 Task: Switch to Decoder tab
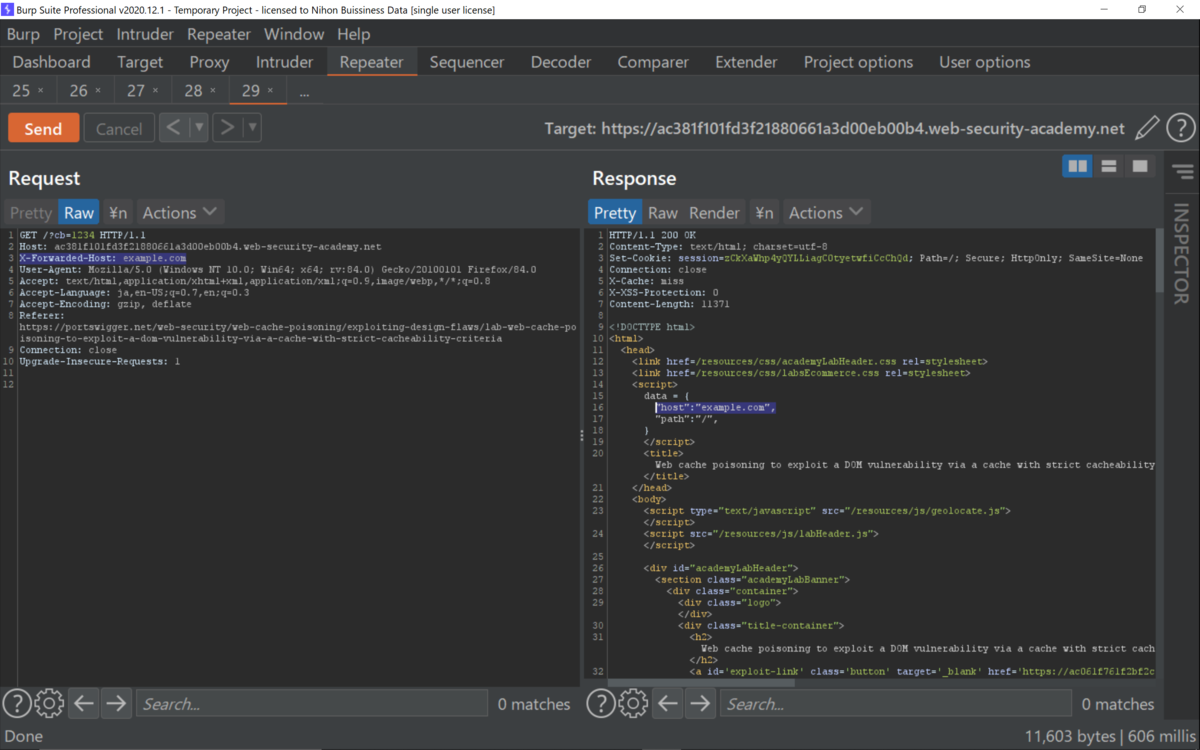(561, 62)
